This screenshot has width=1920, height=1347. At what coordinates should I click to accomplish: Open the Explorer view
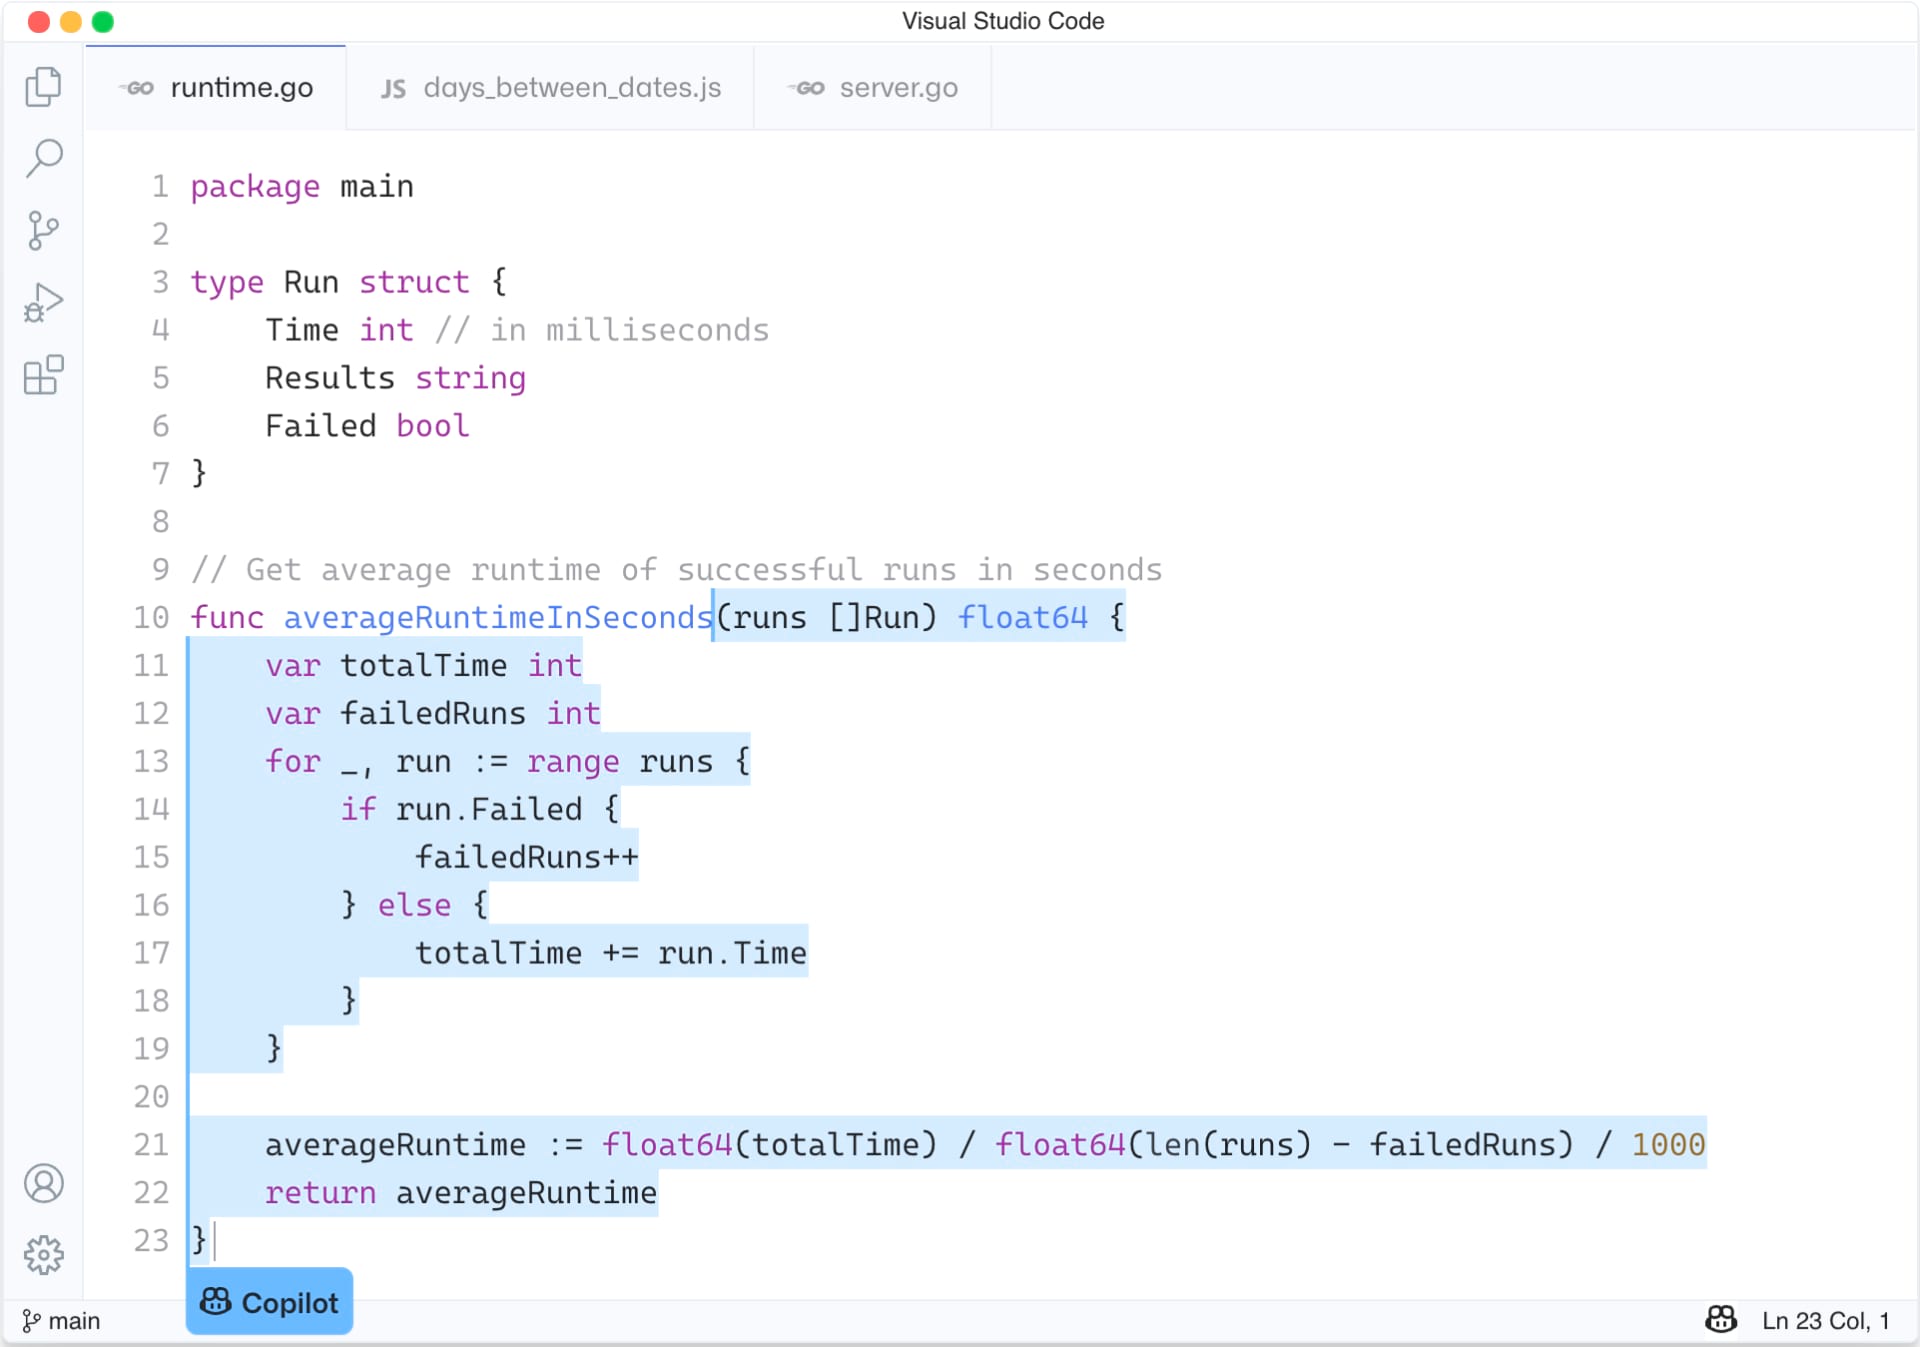coord(44,87)
